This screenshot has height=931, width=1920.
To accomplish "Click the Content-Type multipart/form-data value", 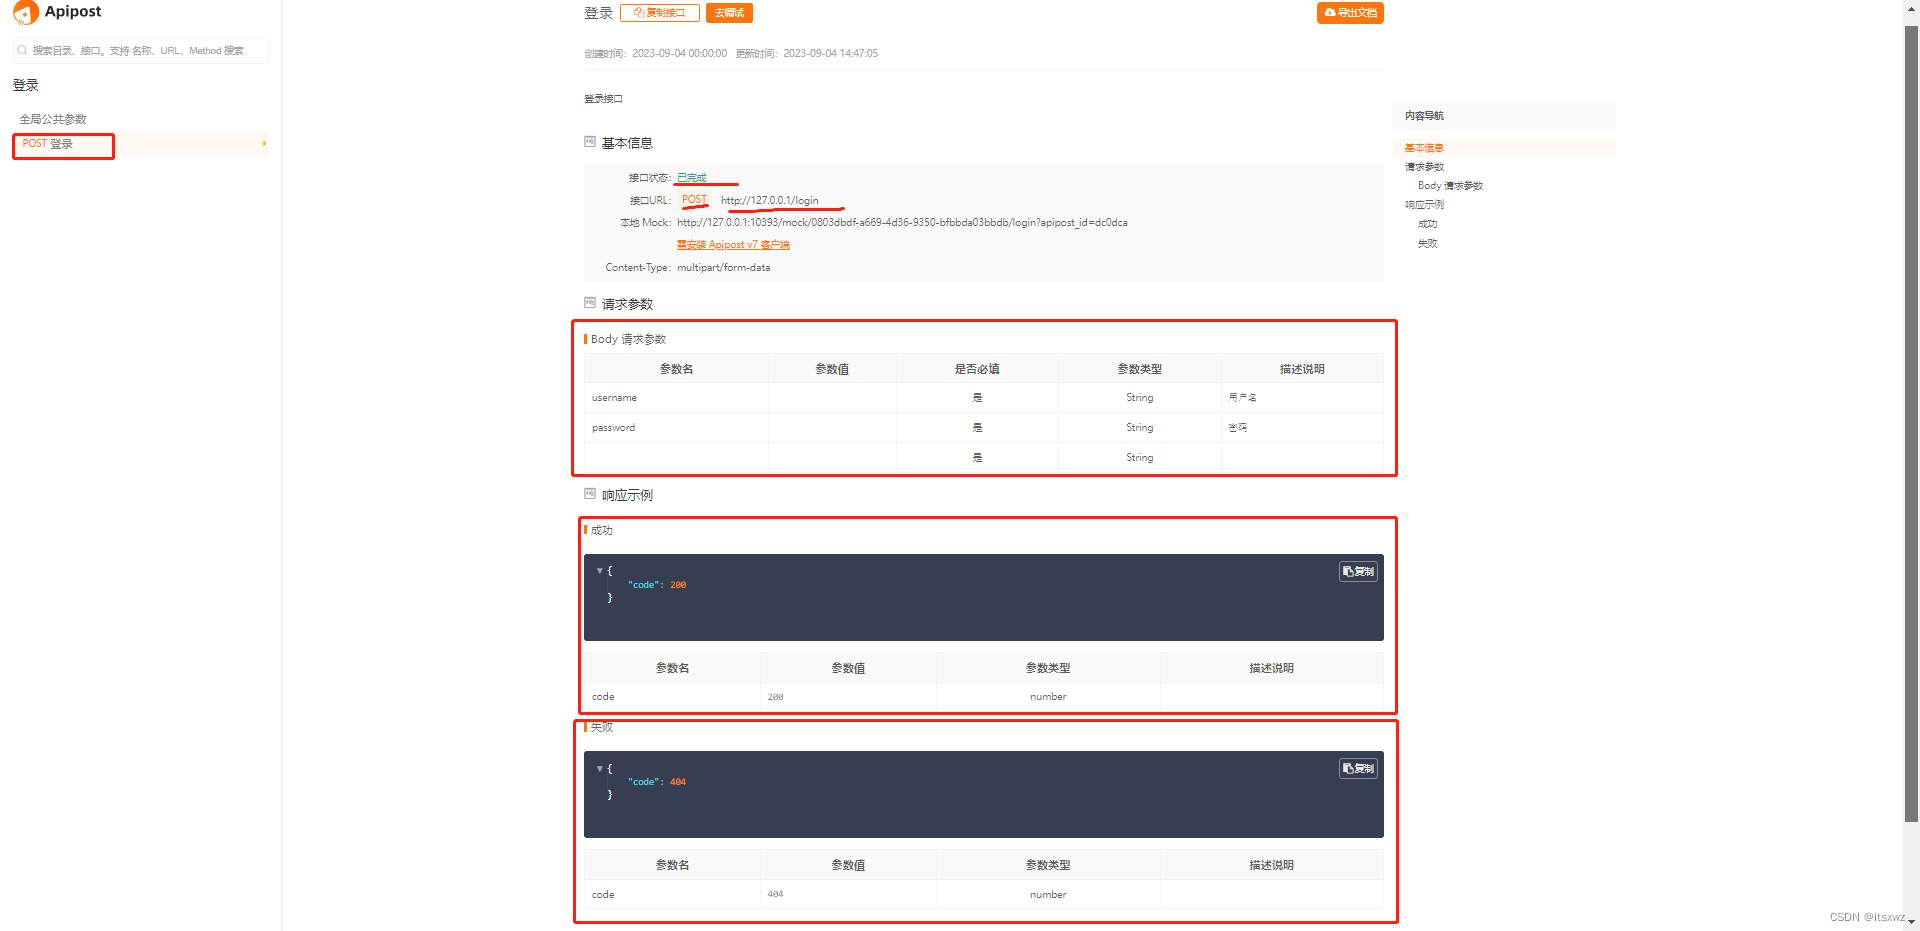I will [x=723, y=268].
